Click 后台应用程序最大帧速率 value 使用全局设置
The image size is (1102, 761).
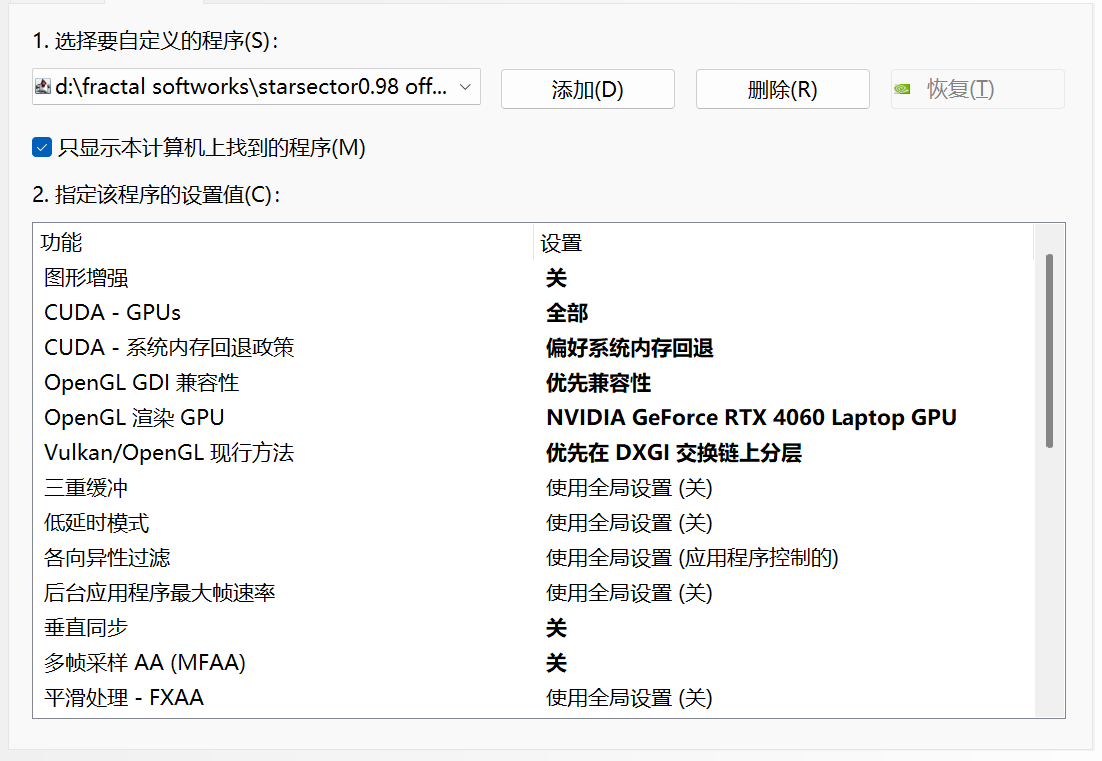[629, 593]
